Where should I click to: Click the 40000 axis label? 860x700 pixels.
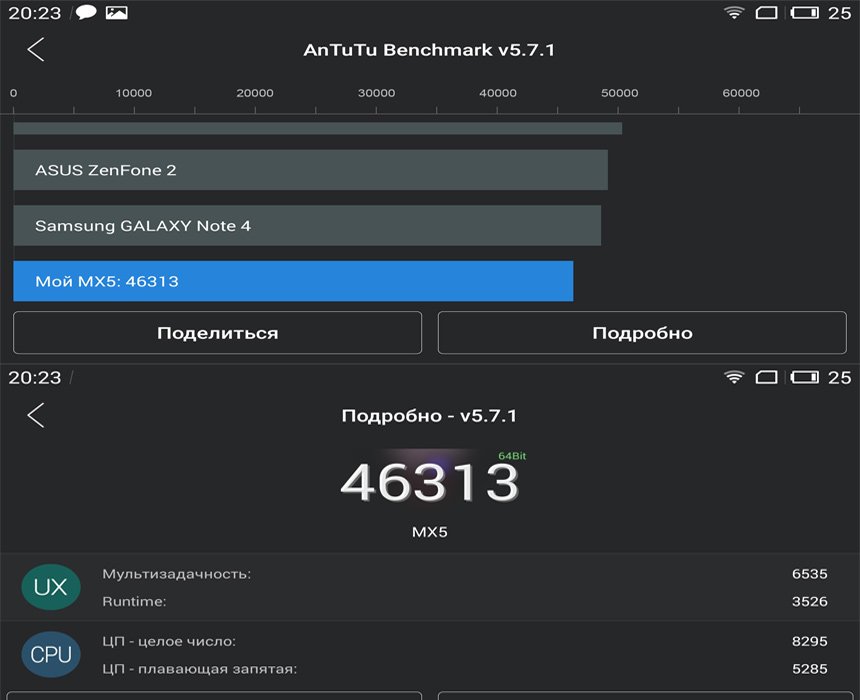498,93
